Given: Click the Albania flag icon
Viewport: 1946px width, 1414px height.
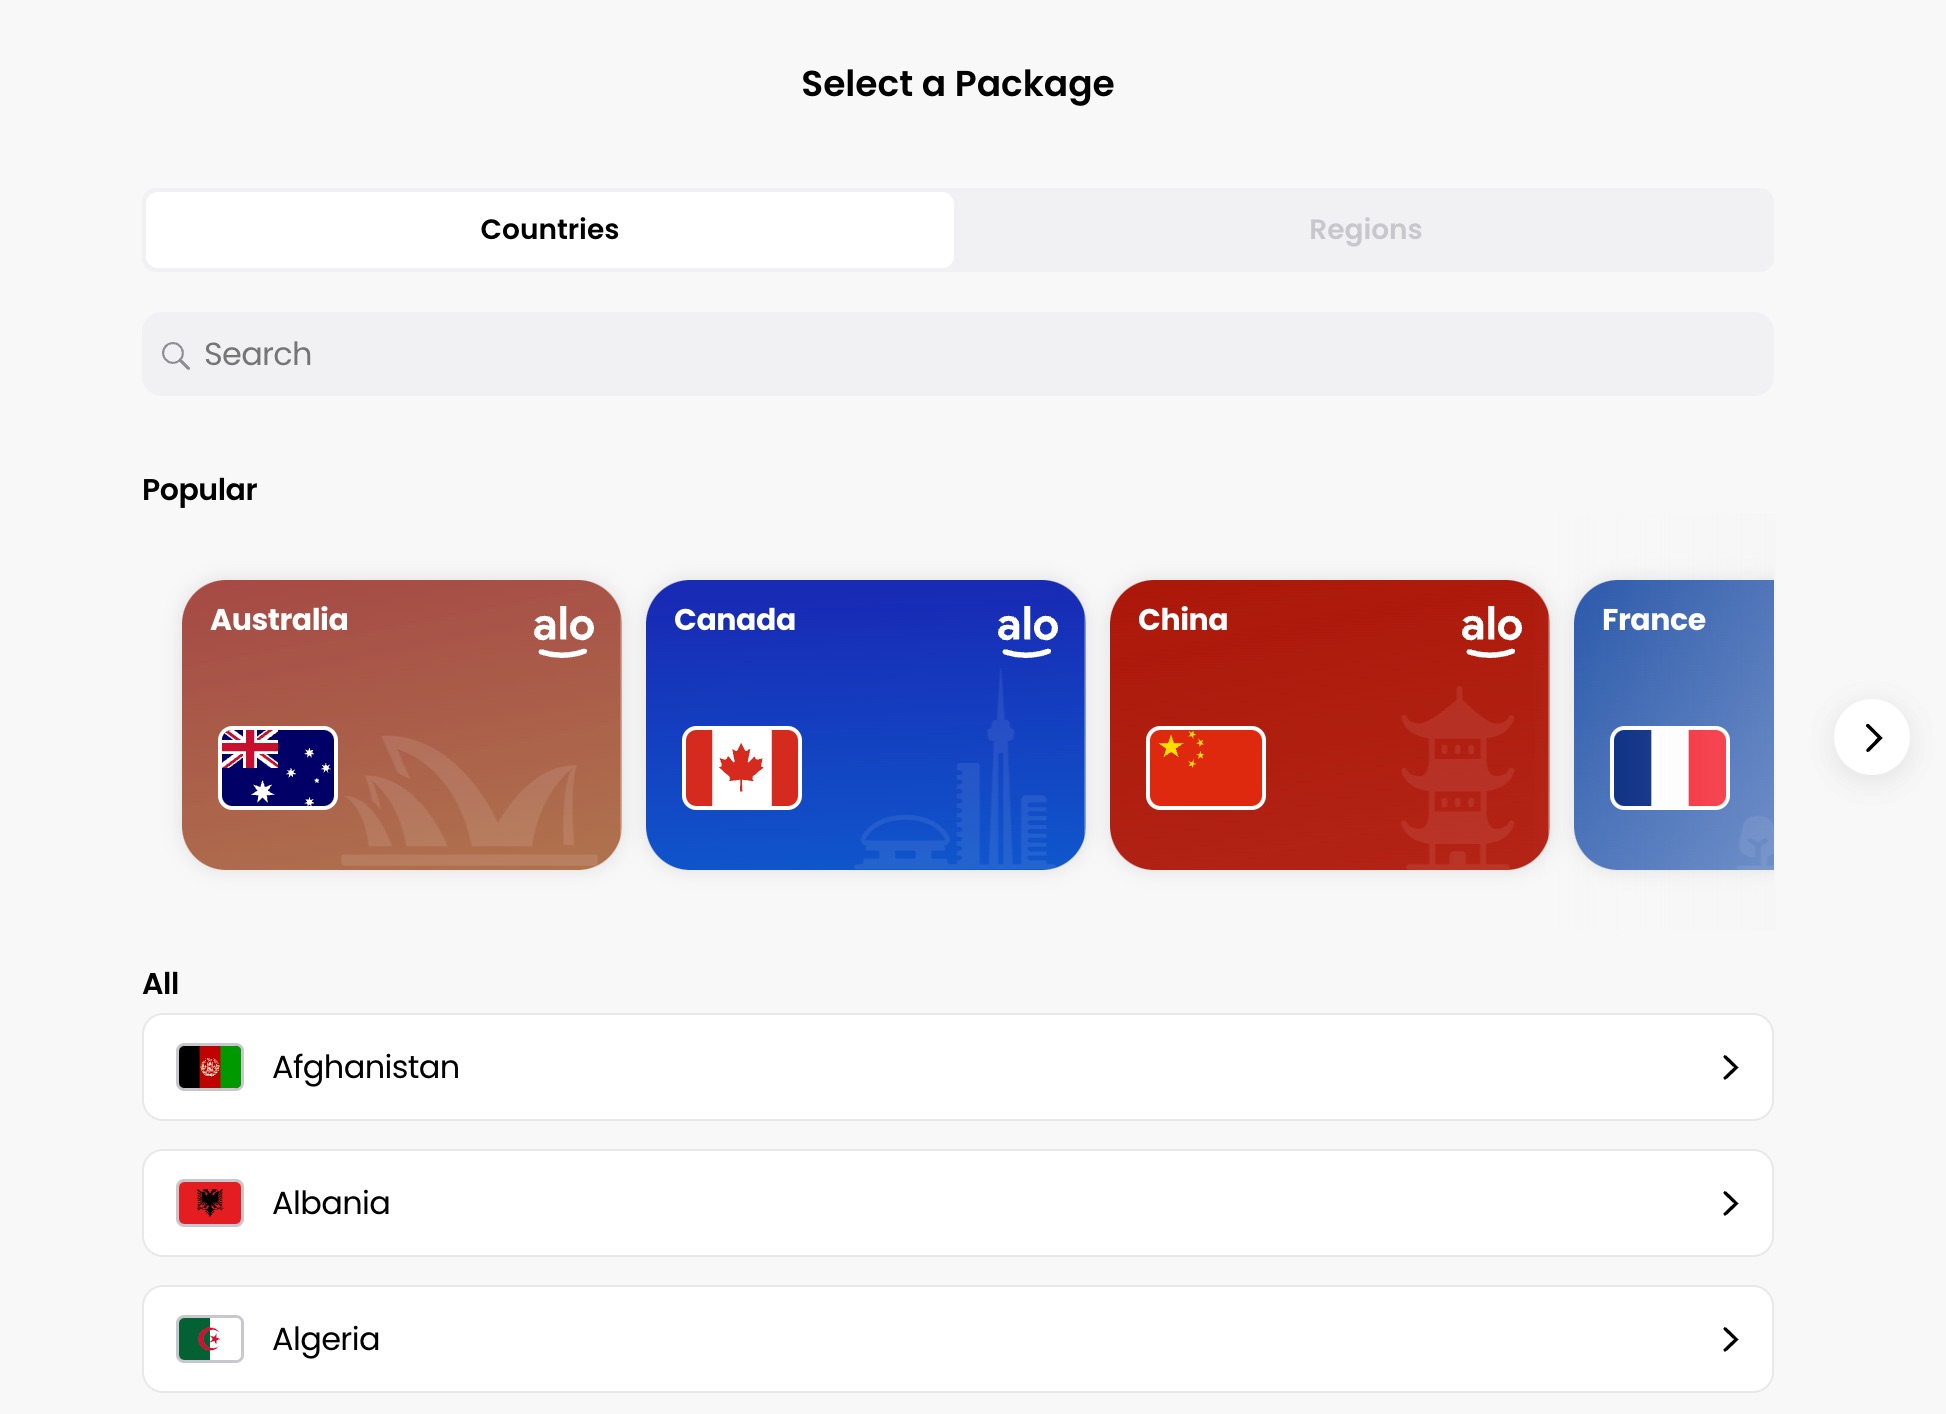Looking at the screenshot, I should coord(210,1203).
